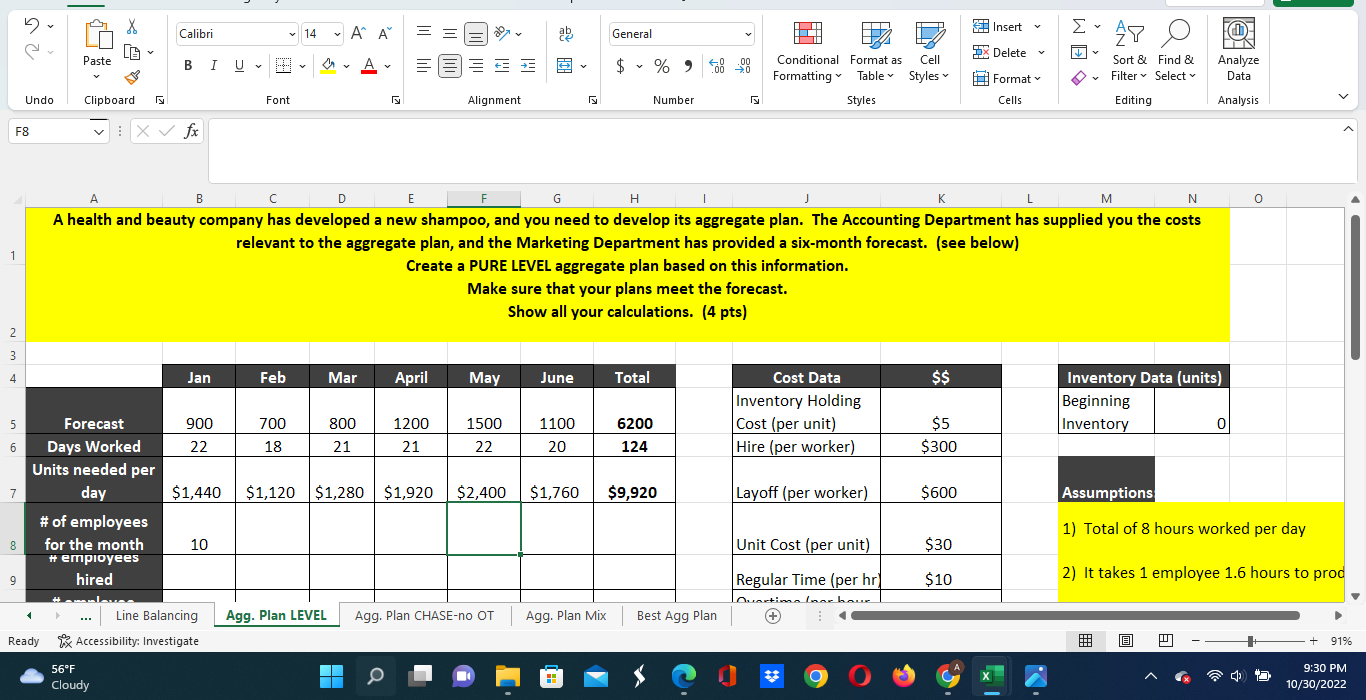
Task: Click Merge and Center icon
Action: (x=564, y=66)
